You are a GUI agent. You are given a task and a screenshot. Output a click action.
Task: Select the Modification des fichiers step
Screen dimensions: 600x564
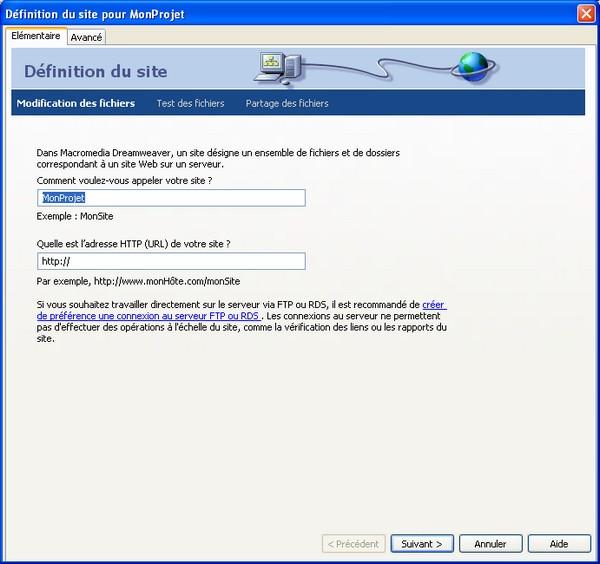(76, 103)
